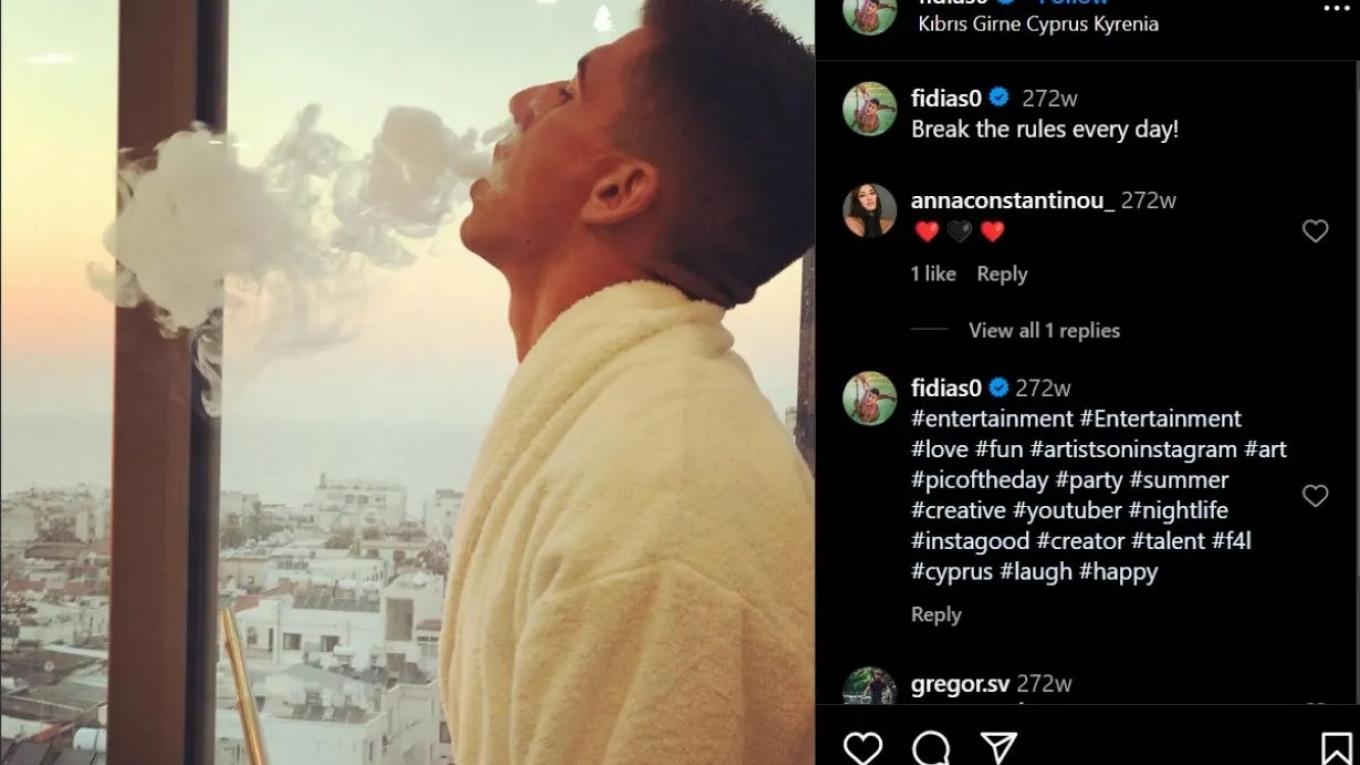Like annaconstantinou_ comment heart

pos(1315,231)
